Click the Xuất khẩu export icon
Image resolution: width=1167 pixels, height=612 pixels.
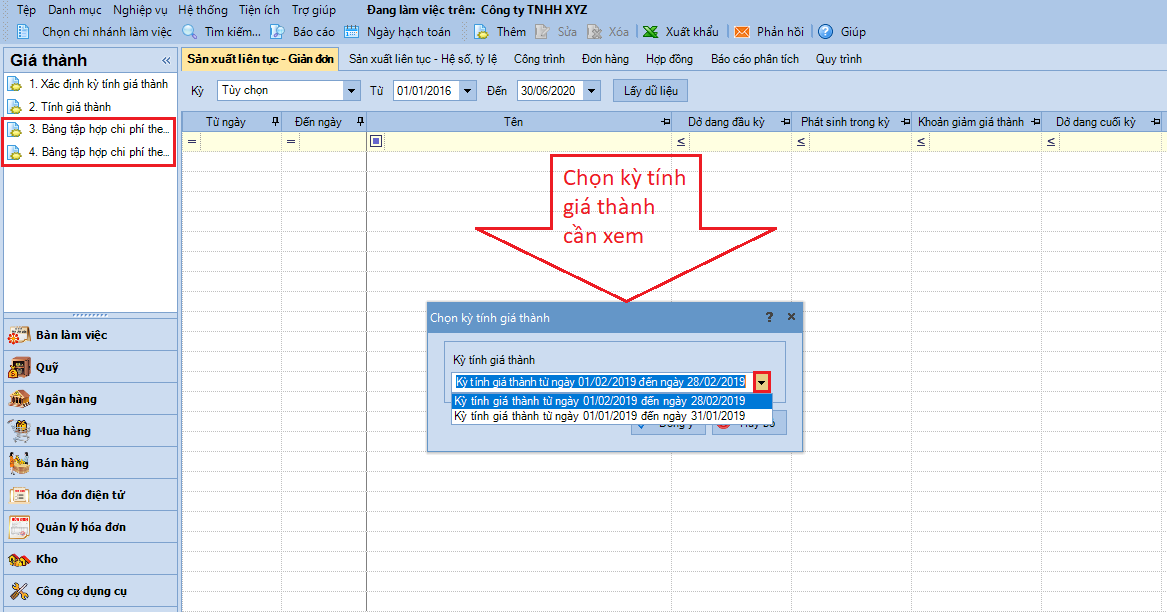(x=650, y=32)
